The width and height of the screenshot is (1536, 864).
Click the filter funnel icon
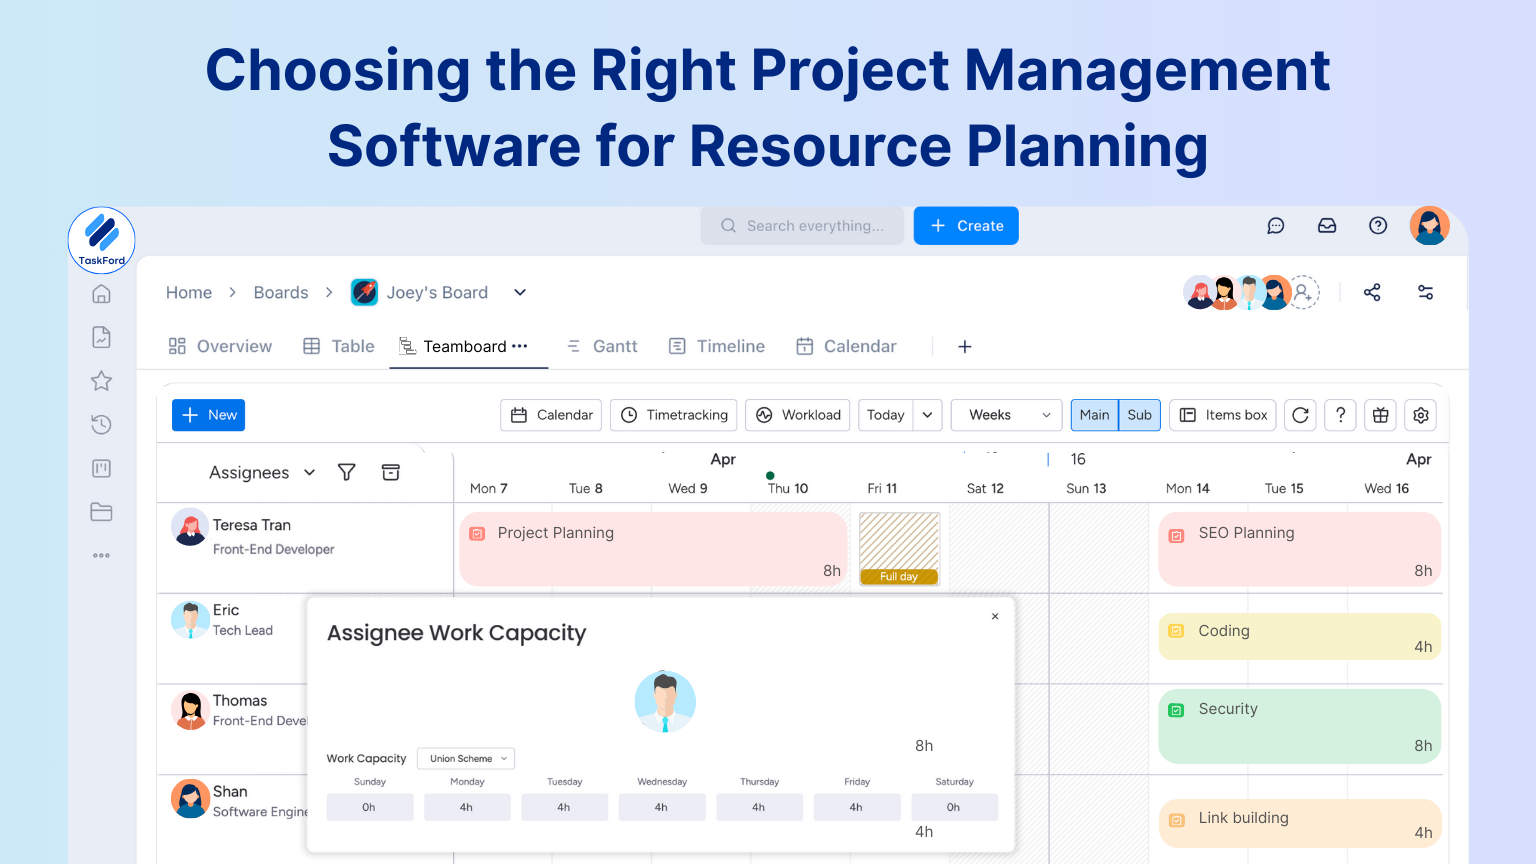point(347,472)
